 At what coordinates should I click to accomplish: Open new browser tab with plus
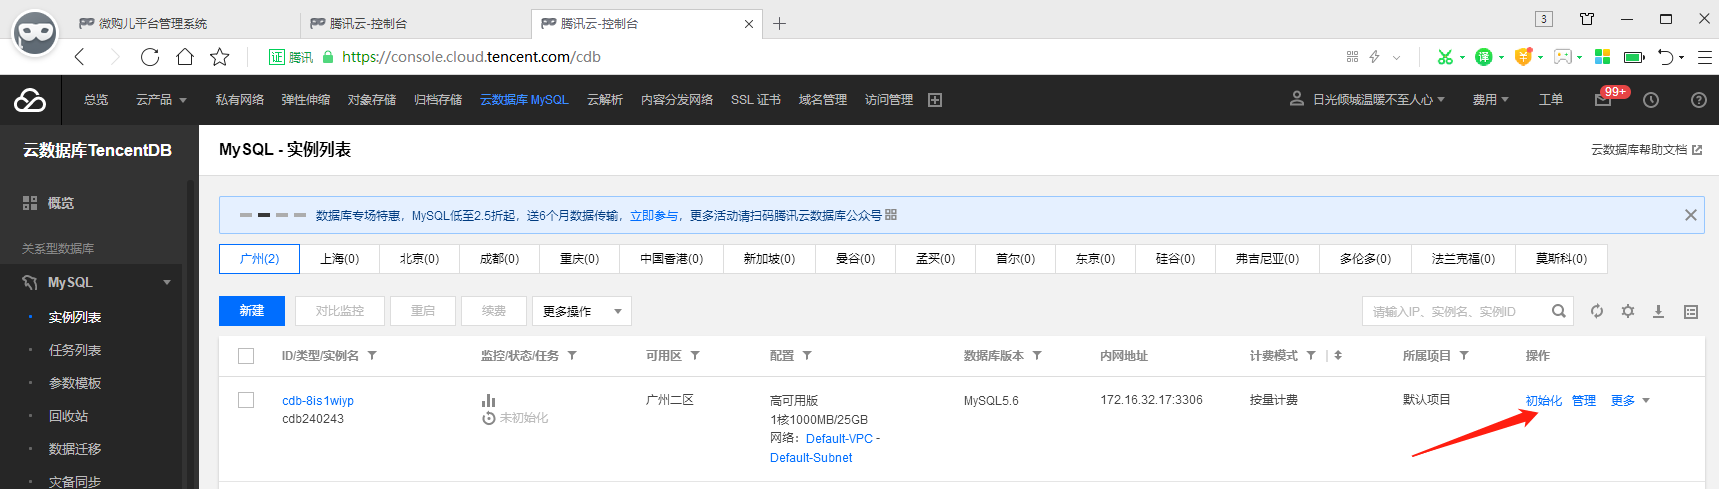pos(780,23)
